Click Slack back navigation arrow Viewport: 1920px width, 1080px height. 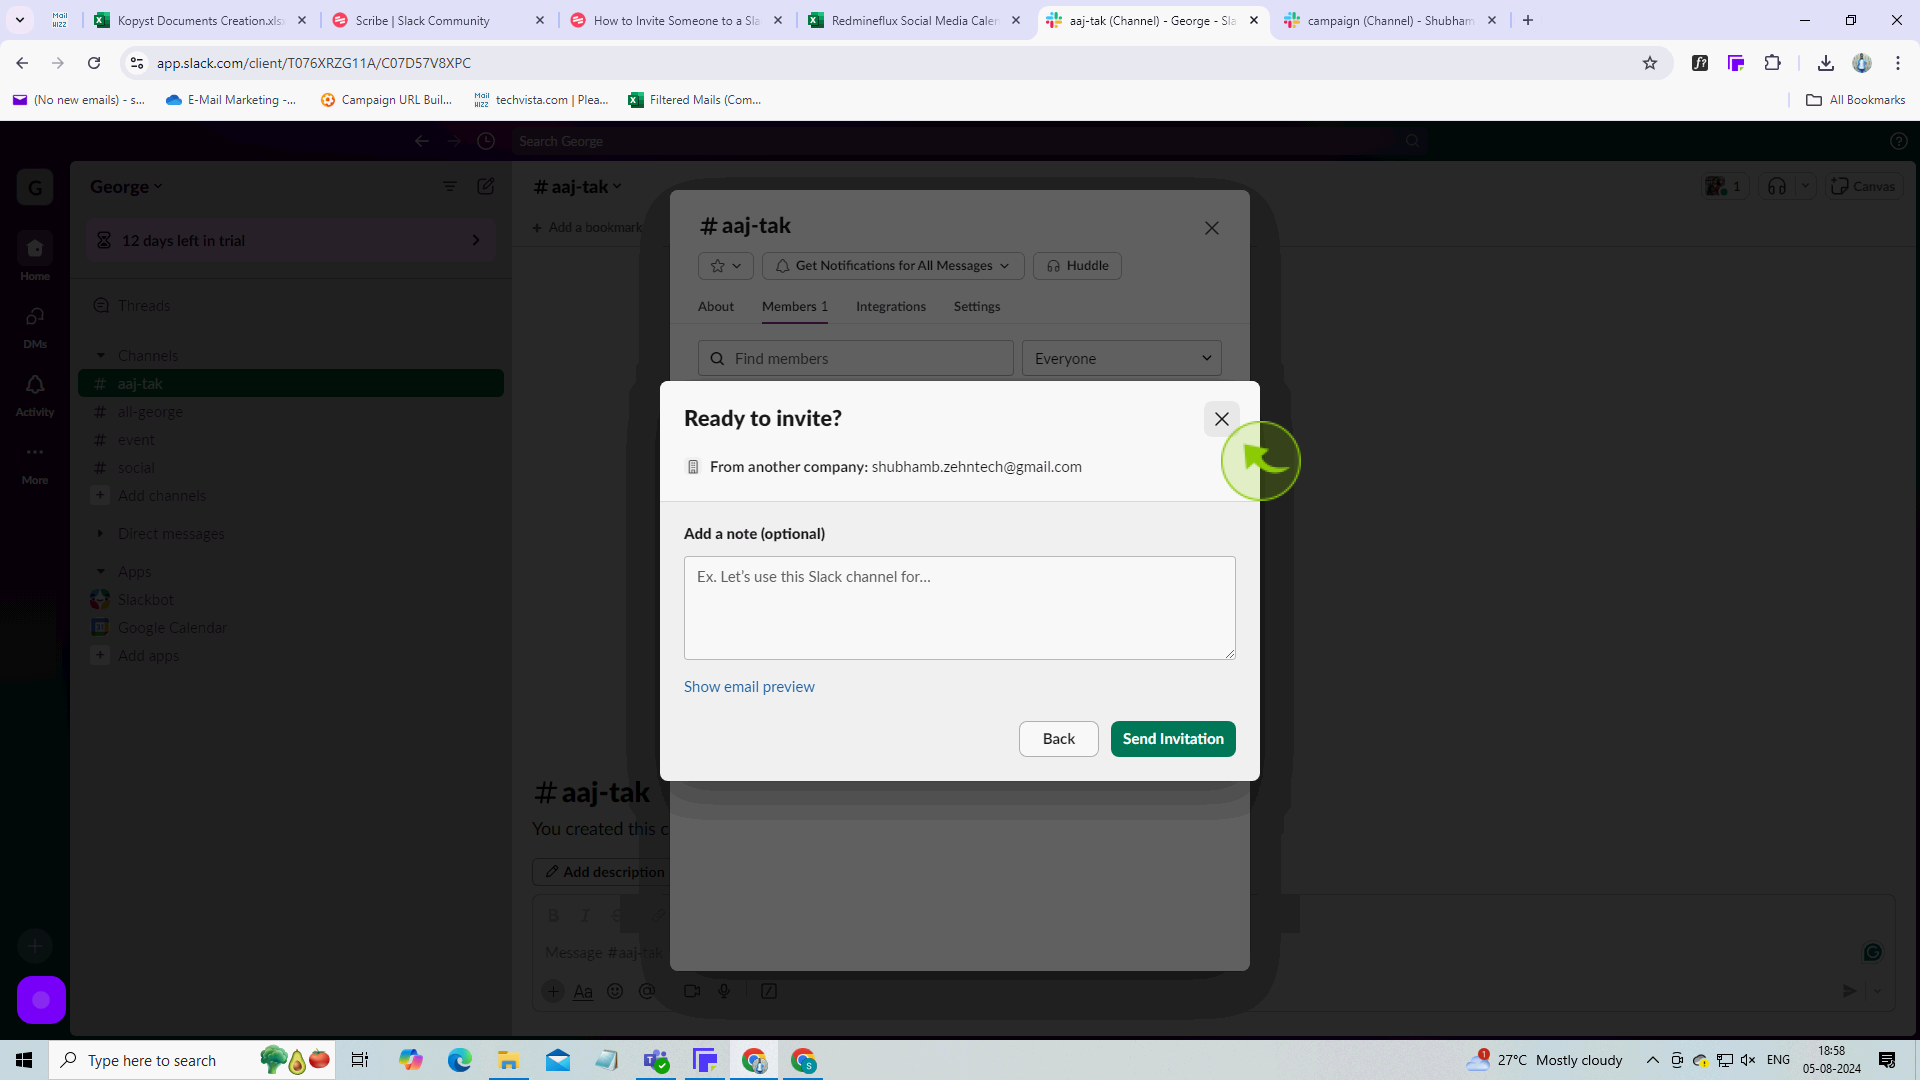tap(422, 141)
